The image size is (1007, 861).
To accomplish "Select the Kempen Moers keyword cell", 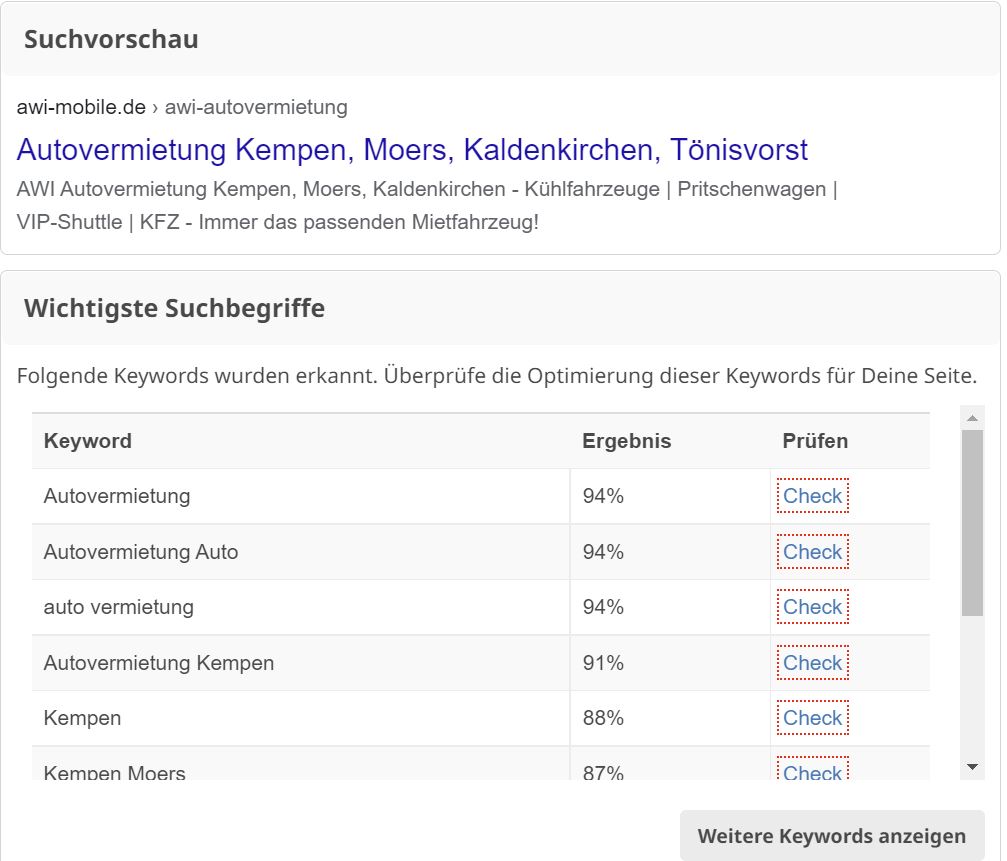I will point(301,763).
